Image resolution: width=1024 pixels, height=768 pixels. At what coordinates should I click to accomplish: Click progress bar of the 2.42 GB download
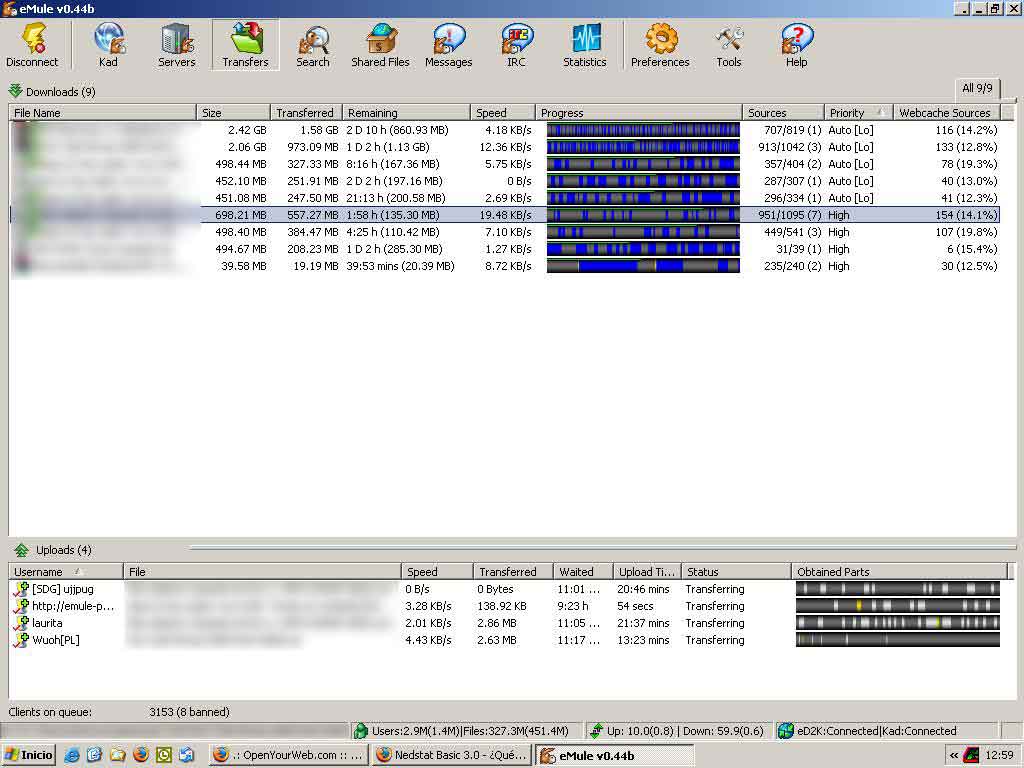point(643,130)
